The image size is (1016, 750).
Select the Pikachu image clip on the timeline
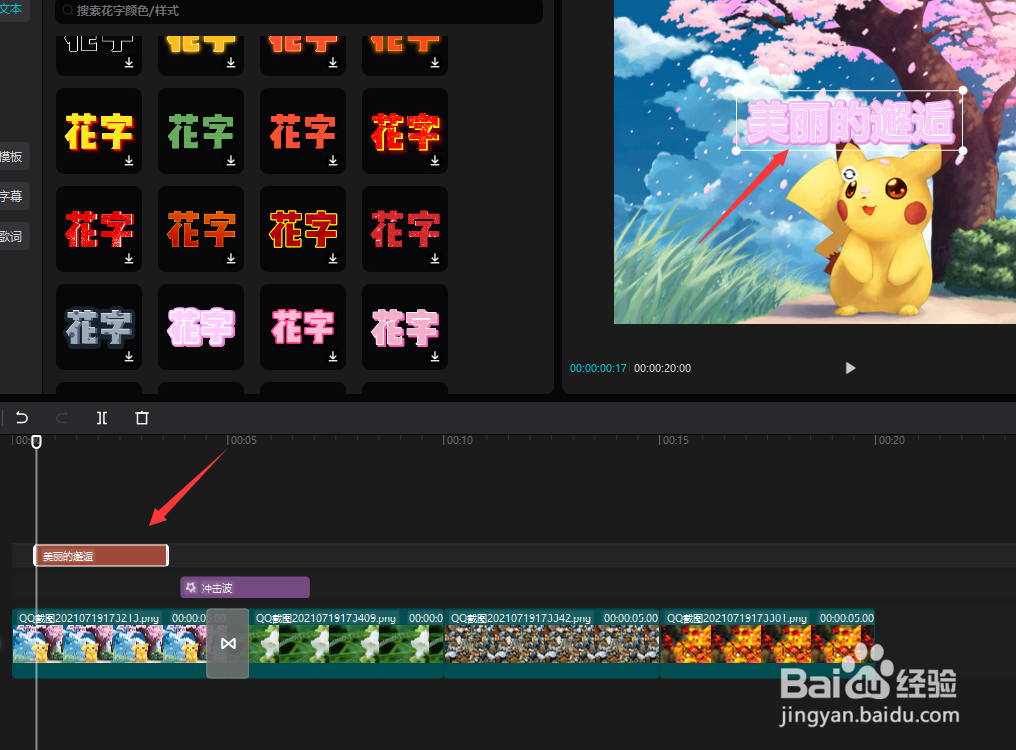pos(110,643)
